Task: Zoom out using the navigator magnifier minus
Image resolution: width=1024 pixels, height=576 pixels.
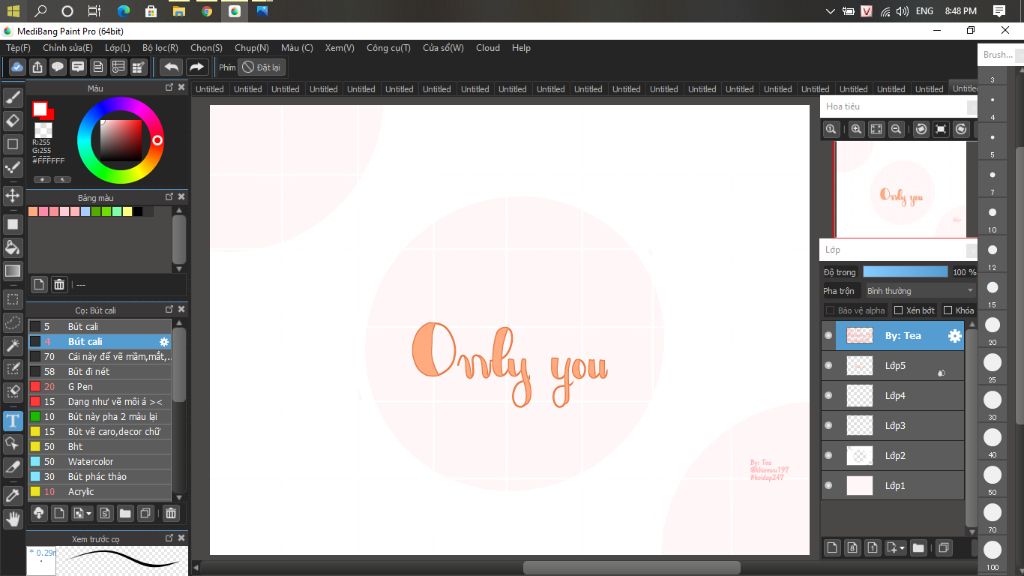Action: [x=897, y=129]
